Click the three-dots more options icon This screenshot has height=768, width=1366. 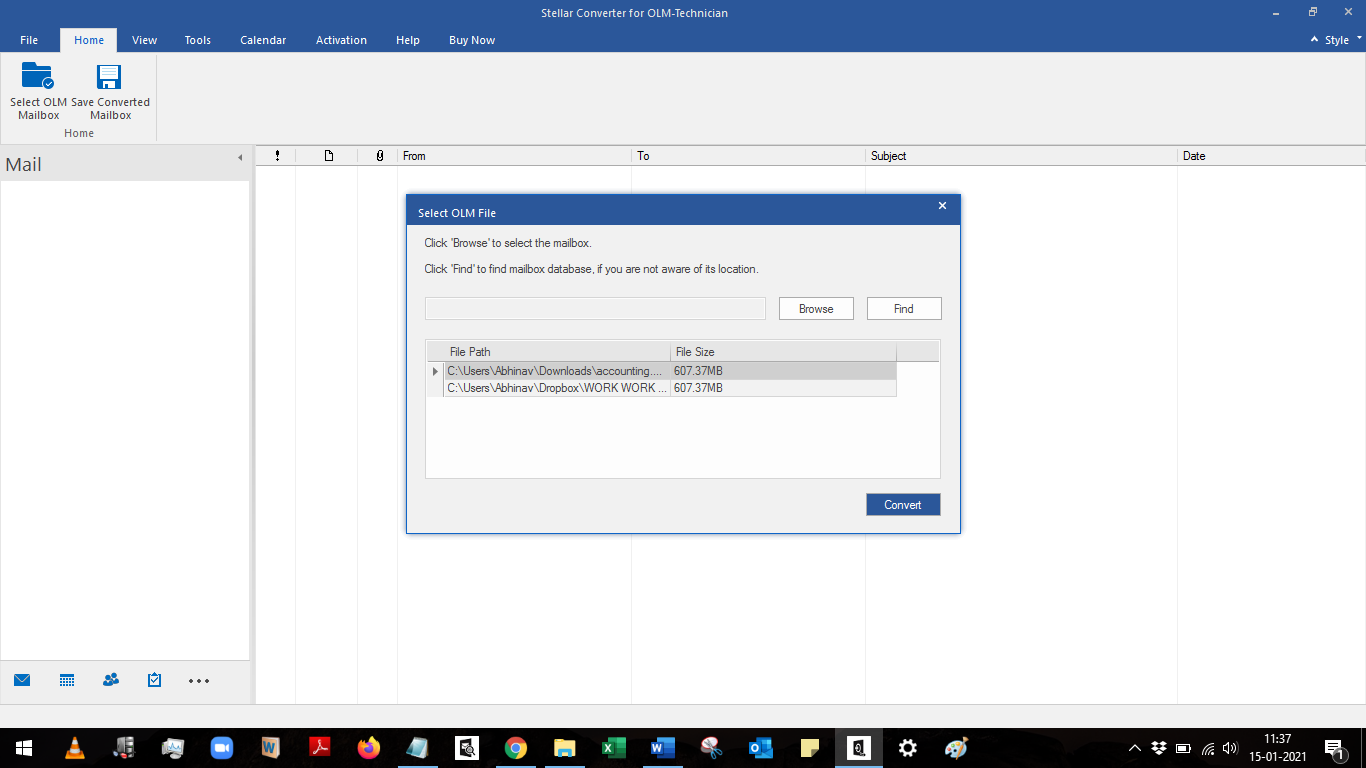pyautogui.click(x=199, y=681)
